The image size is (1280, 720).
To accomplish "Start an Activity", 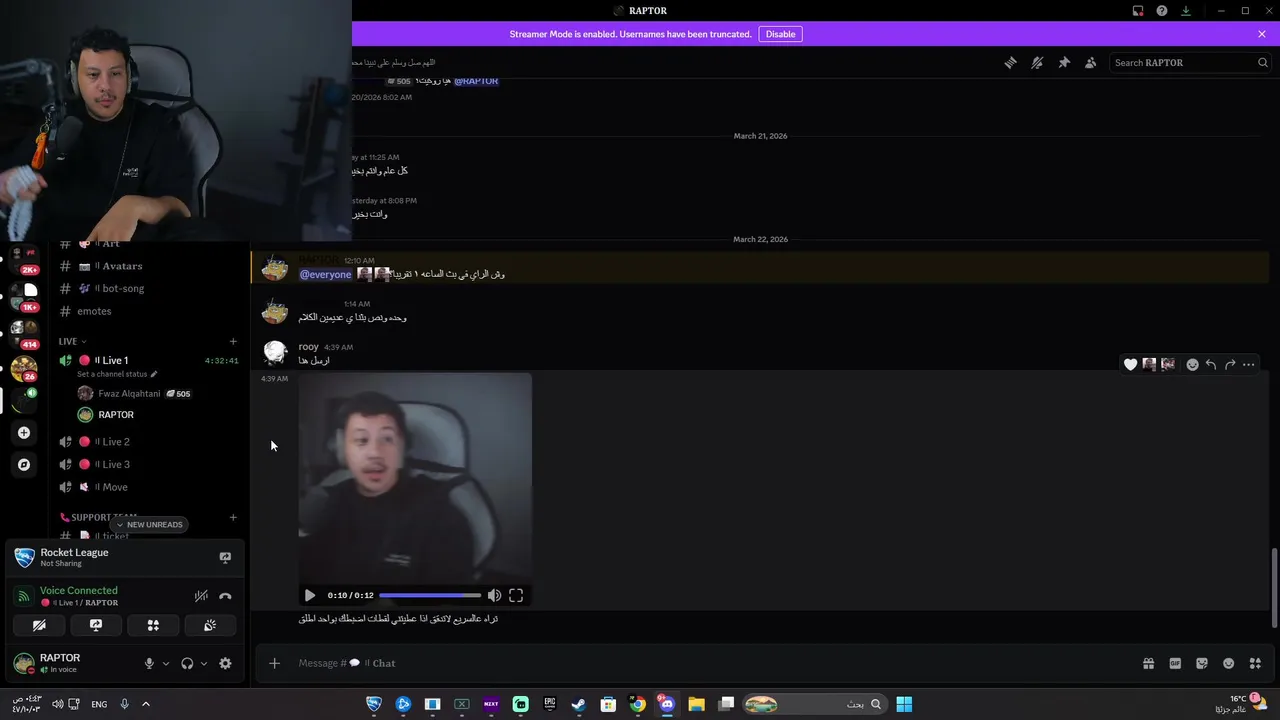I will (153, 625).
